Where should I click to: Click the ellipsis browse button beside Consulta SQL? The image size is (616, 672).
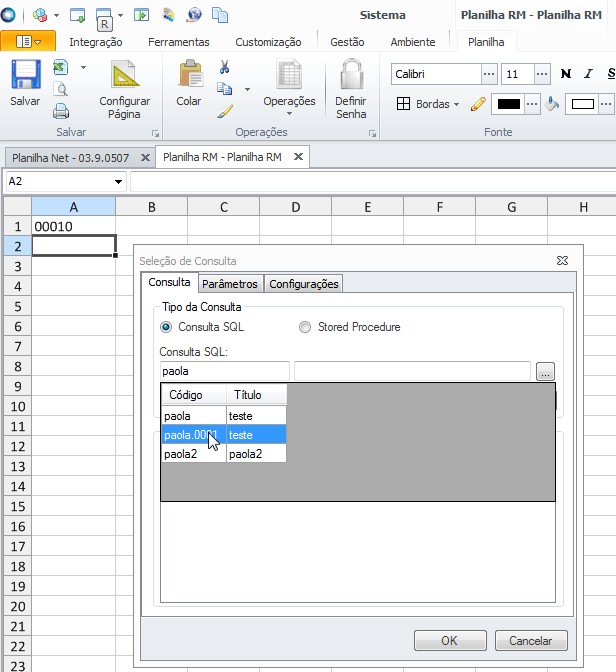[545, 372]
